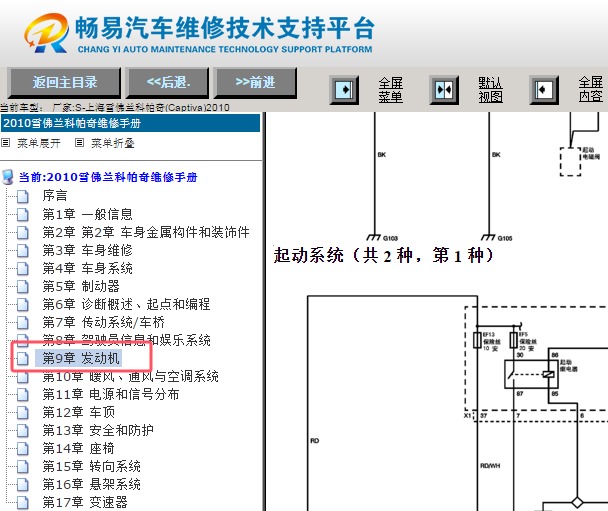Open 第1章 一般信息
The width and height of the screenshot is (608, 511).
87,214
